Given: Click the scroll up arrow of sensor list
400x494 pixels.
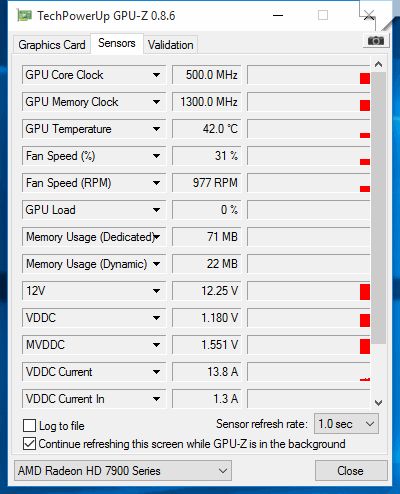Looking at the screenshot, I should click(x=378, y=64).
